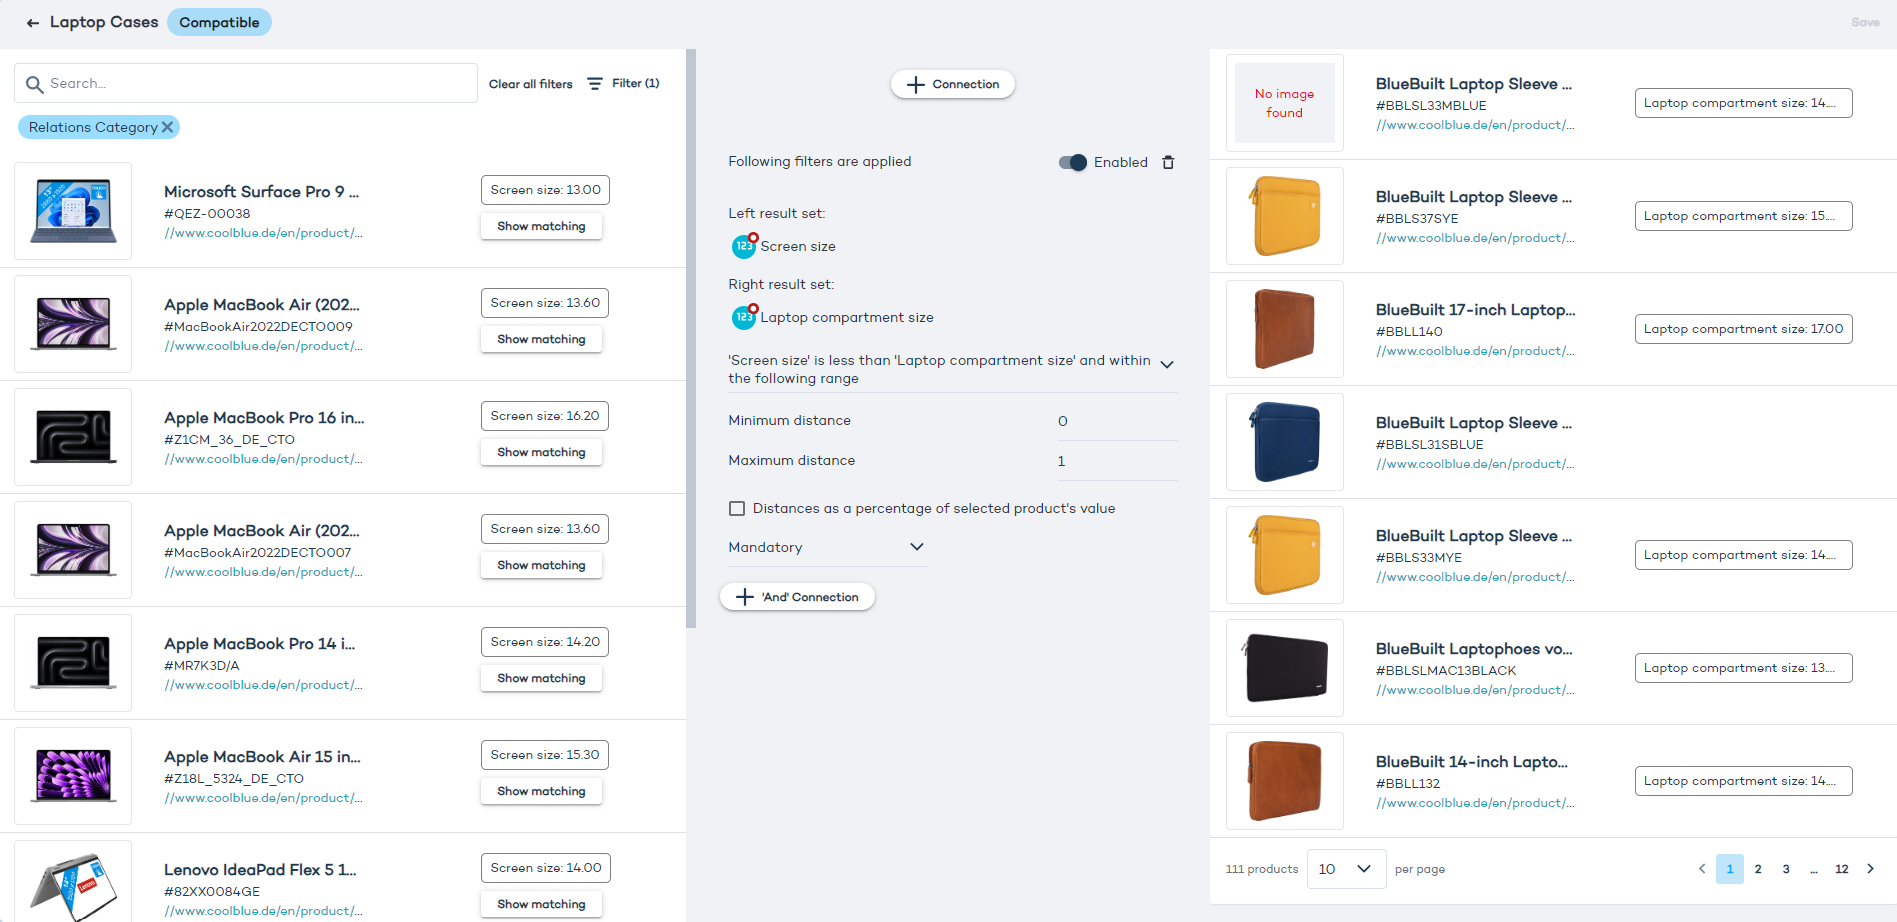Viewport: 1897px width, 922px height.
Task: Click the magnifier search icon
Action: tap(34, 84)
